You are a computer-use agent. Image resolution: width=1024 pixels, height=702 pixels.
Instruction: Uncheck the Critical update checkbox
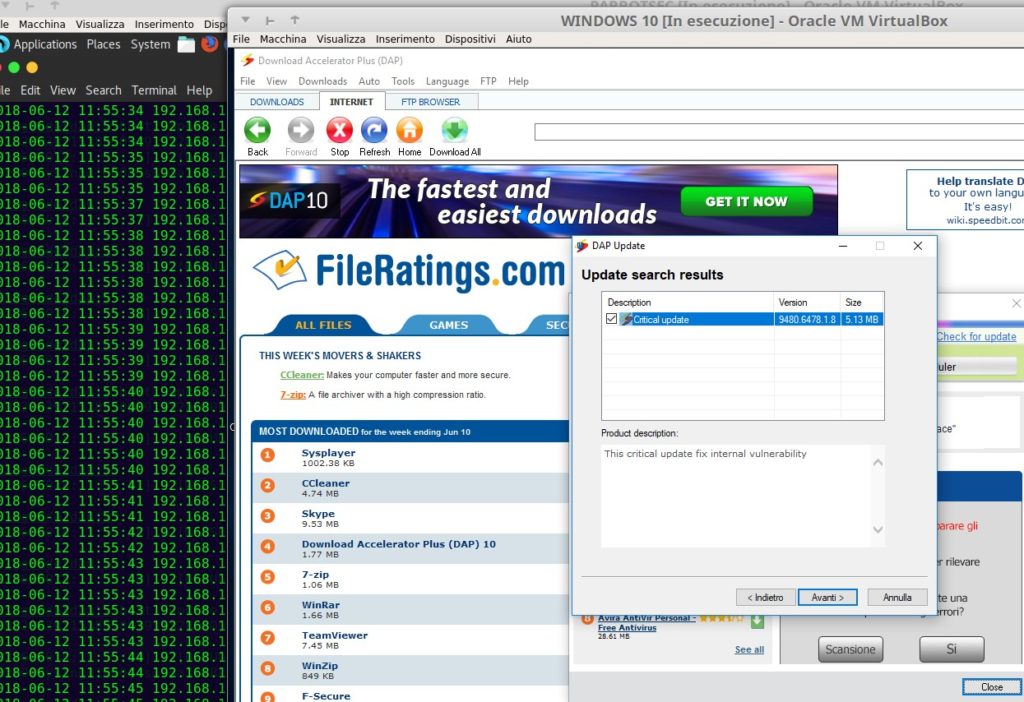(x=611, y=319)
